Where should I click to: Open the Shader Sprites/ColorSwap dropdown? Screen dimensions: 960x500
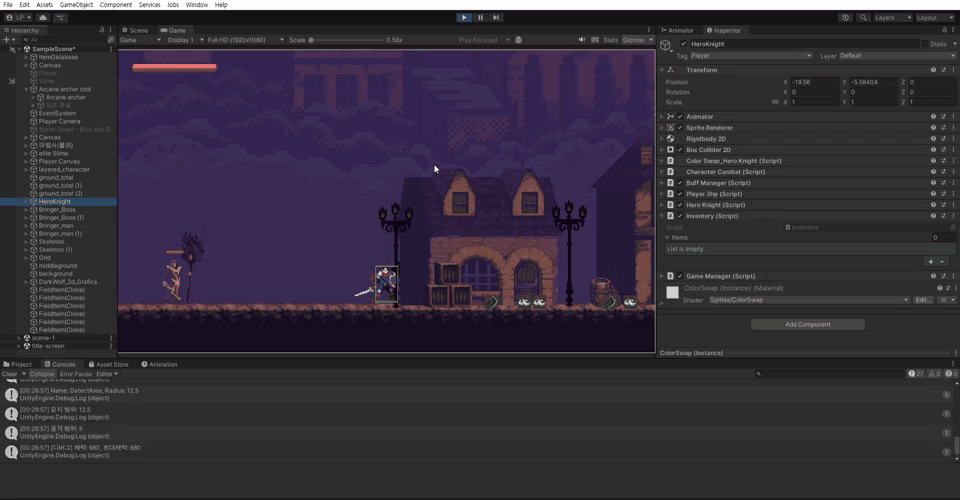tap(809, 300)
